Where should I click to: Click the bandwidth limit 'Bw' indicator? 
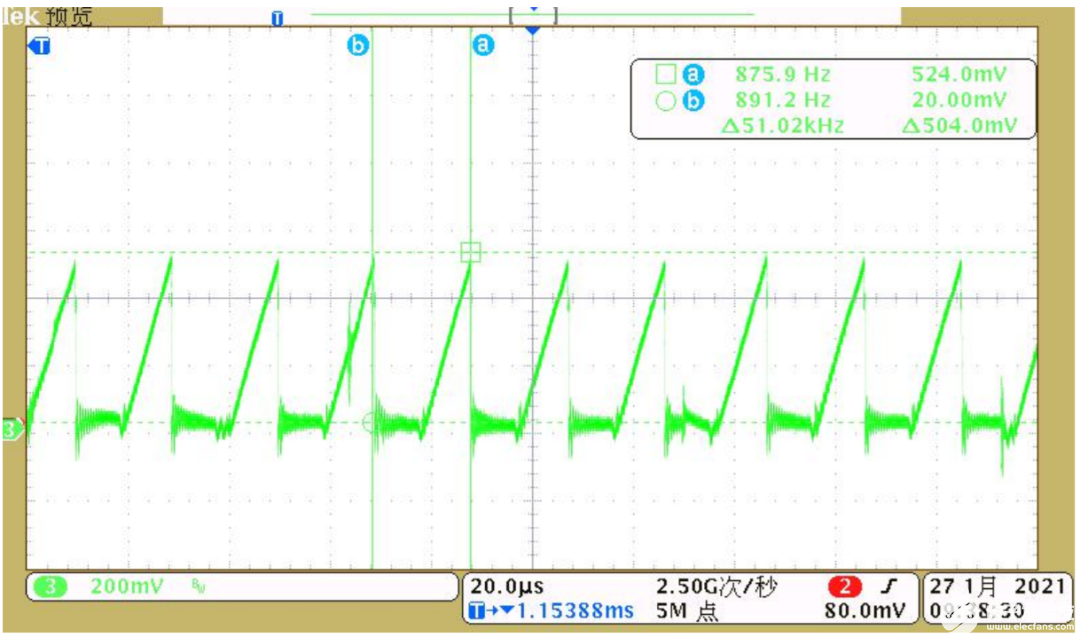pyautogui.click(x=198, y=586)
